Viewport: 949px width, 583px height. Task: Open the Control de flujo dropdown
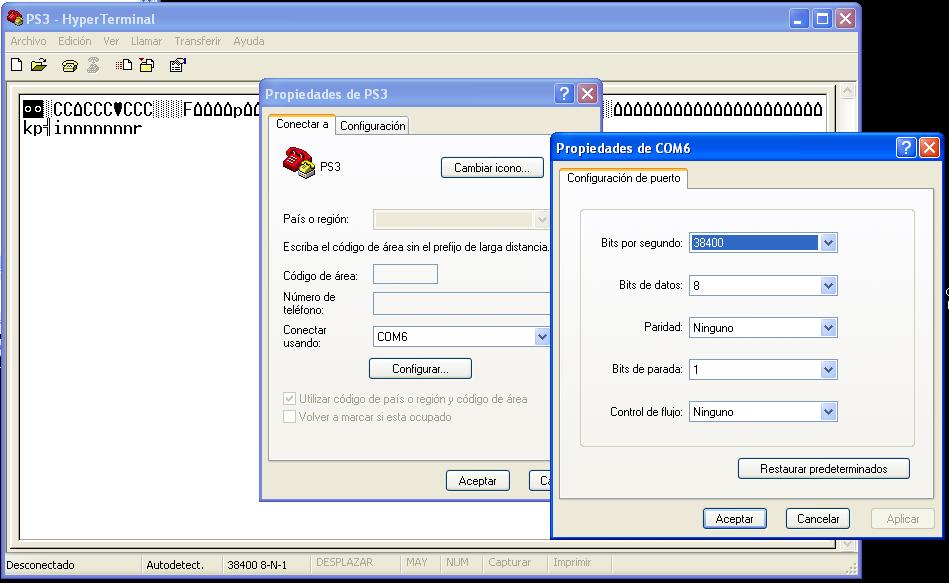pyautogui.click(x=828, y=412)
